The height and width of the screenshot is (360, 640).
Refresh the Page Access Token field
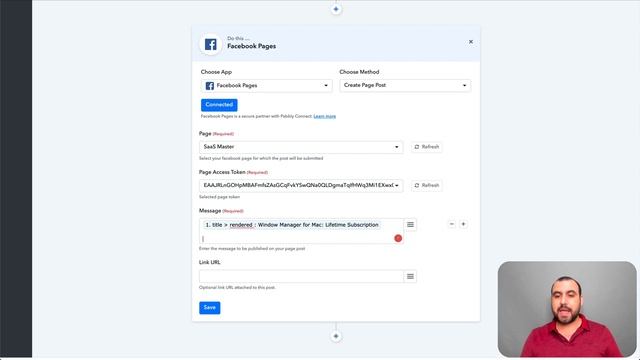click(427, 185)
